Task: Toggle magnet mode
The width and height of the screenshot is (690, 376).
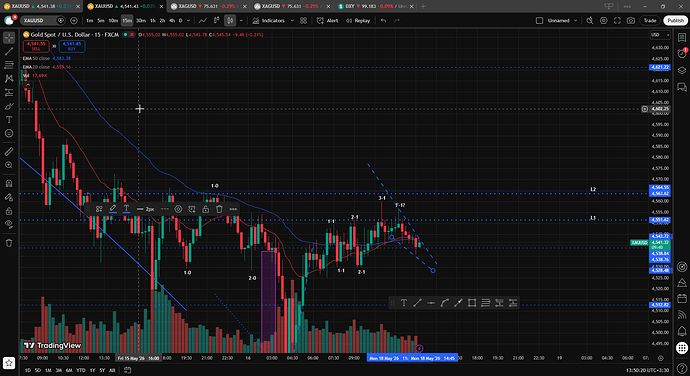Action: 9,183
